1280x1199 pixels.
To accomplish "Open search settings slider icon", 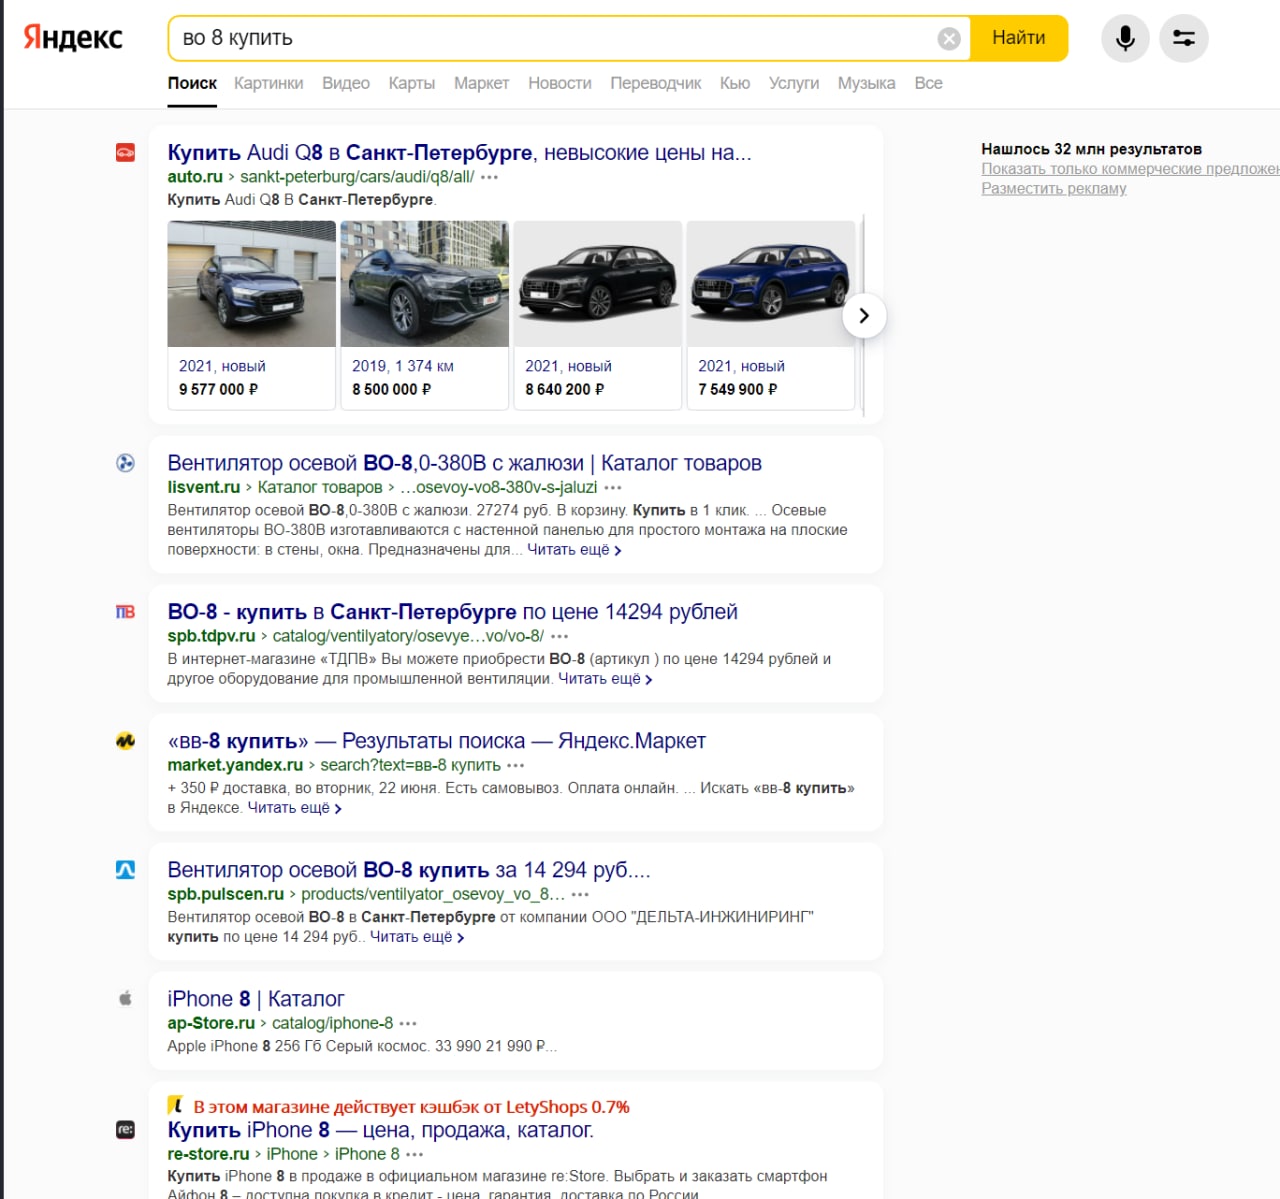I will 1184,38.
